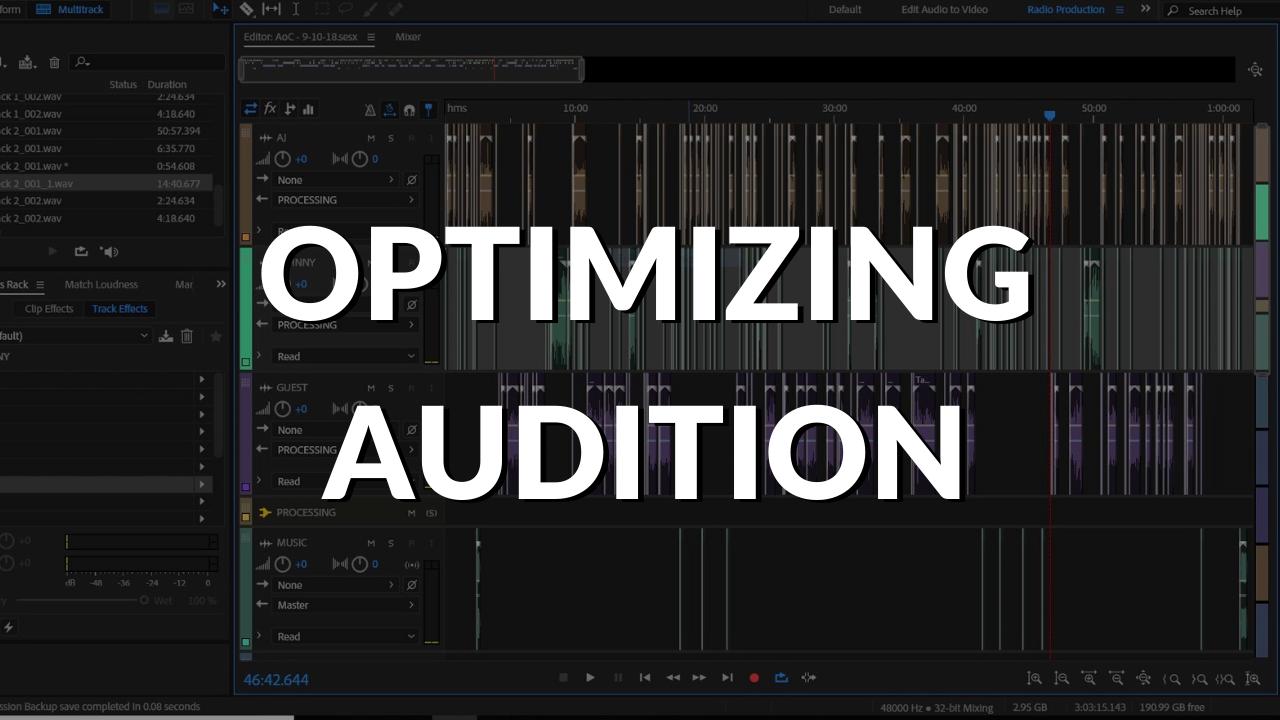This screenshot has width=1280, height=720.
Task: Open the AJ track input dropdown None
Action: pyautogui.click(x=335, y=180)
